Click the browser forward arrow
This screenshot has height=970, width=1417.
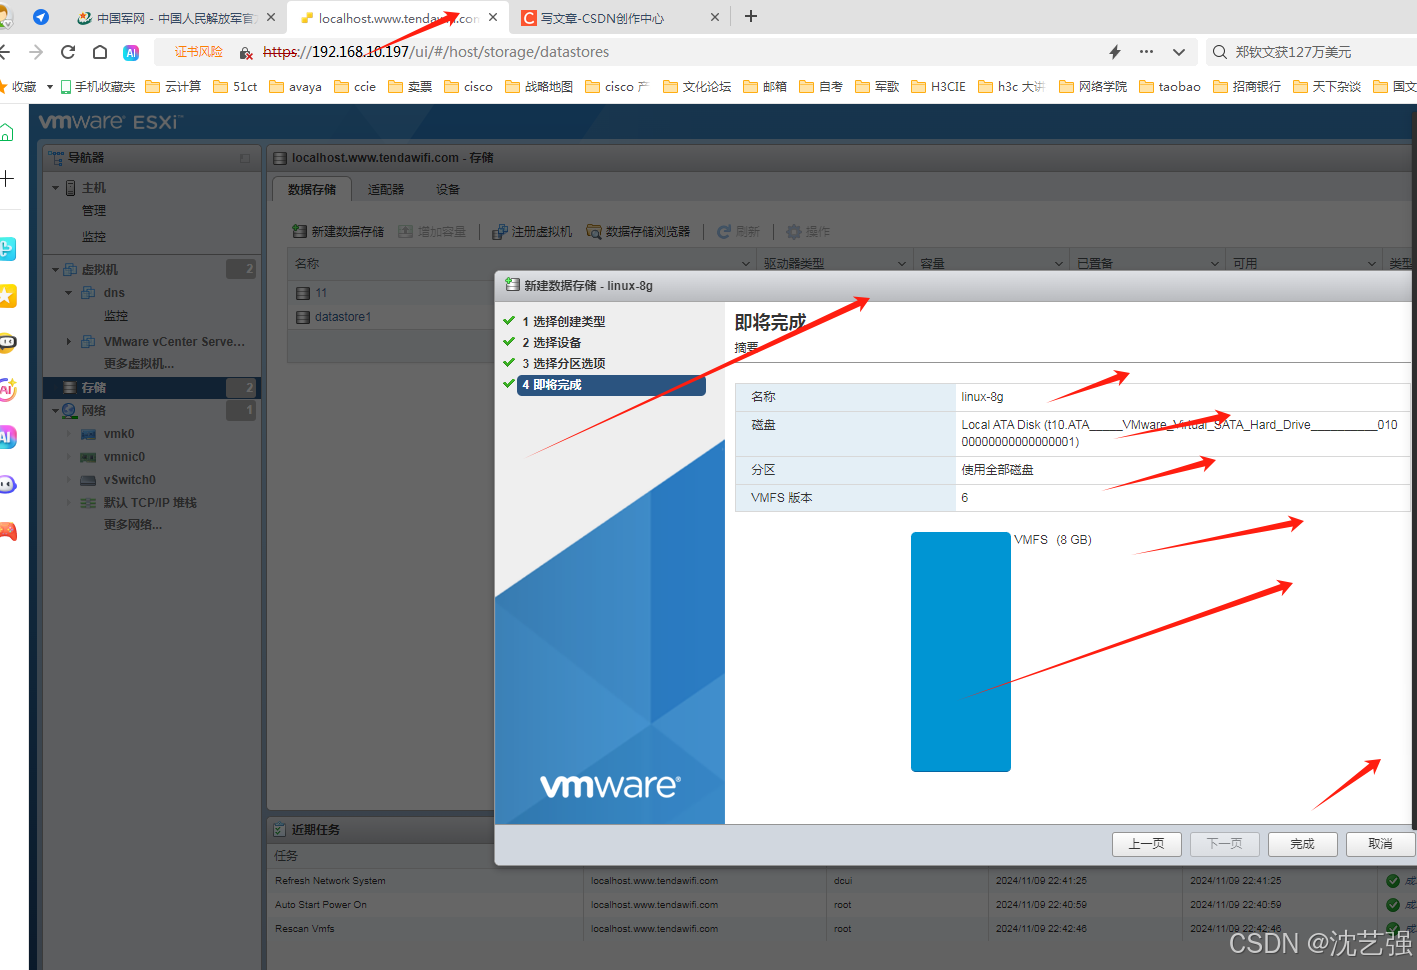pos(36,52)
